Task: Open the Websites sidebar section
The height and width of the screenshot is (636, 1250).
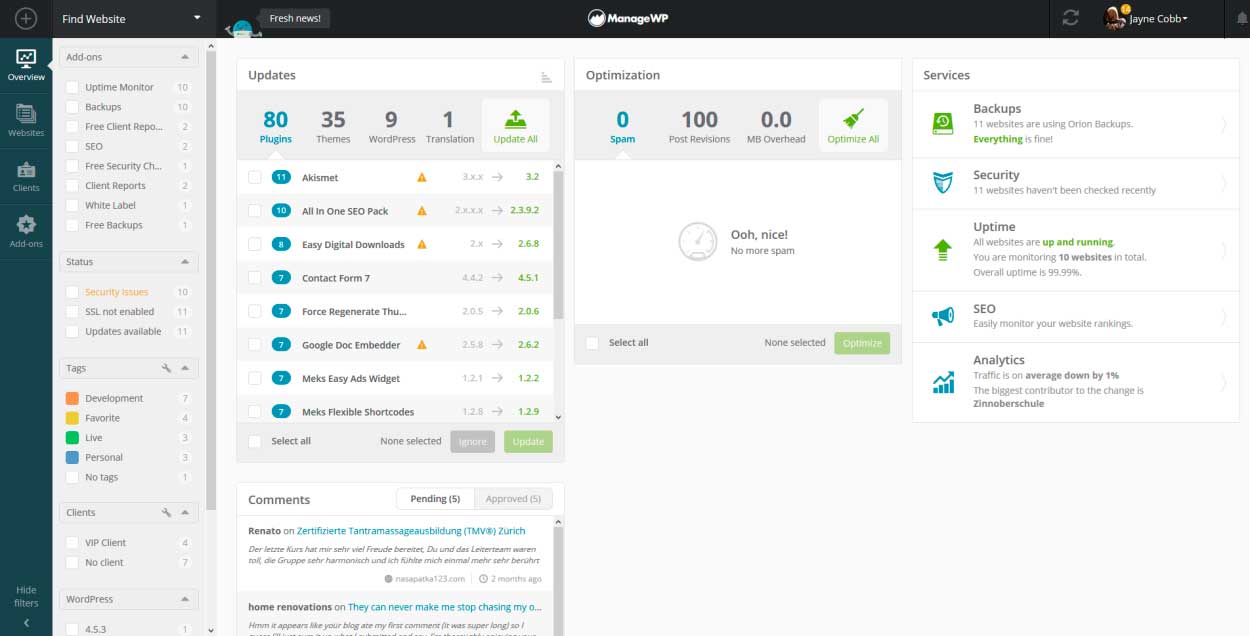Action: (26, 119)
